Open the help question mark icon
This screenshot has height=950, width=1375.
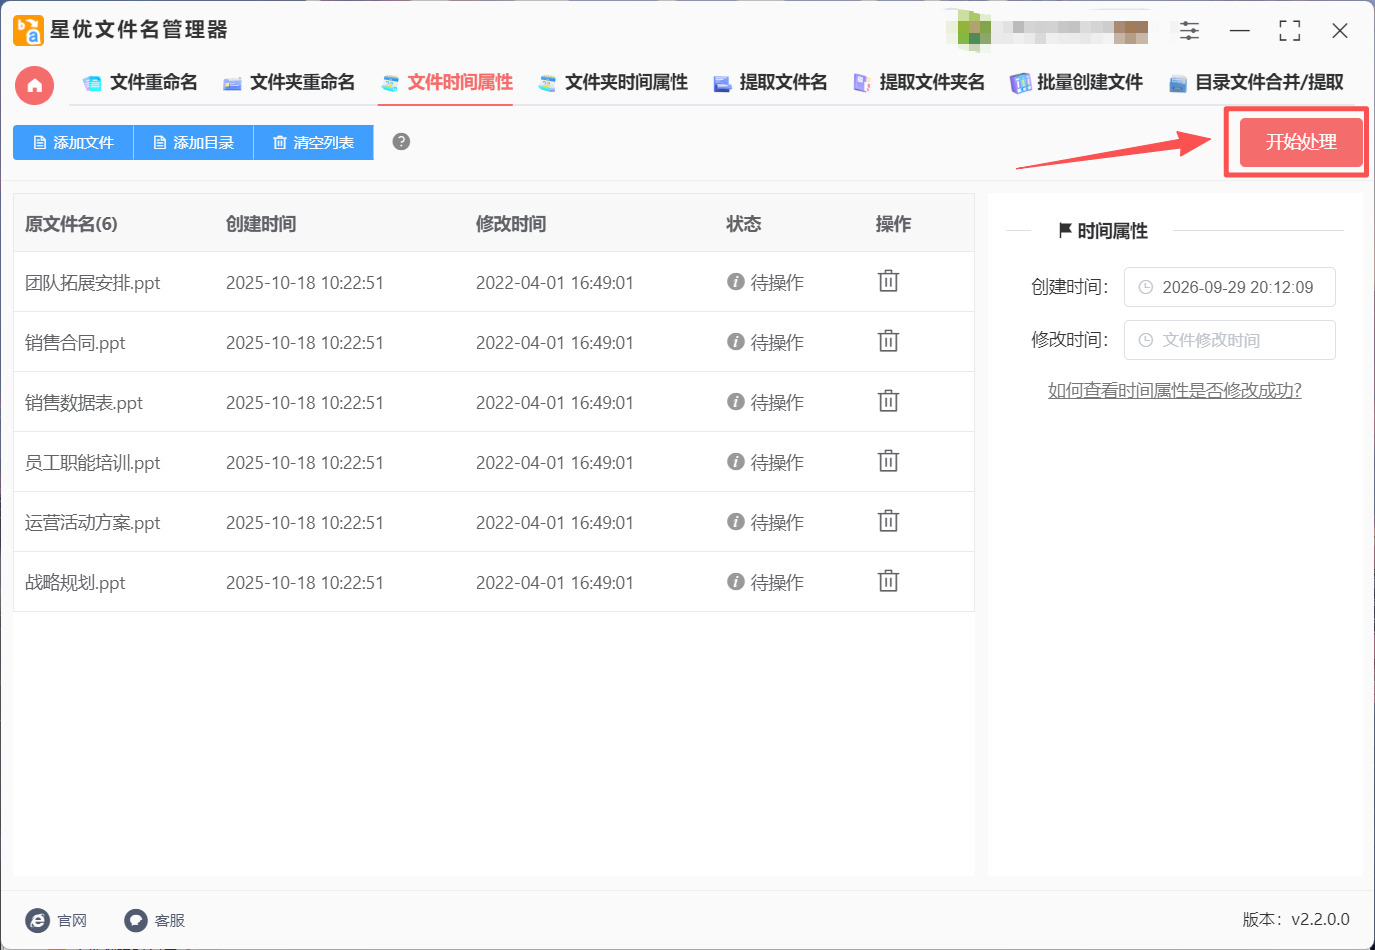(401, 142)
